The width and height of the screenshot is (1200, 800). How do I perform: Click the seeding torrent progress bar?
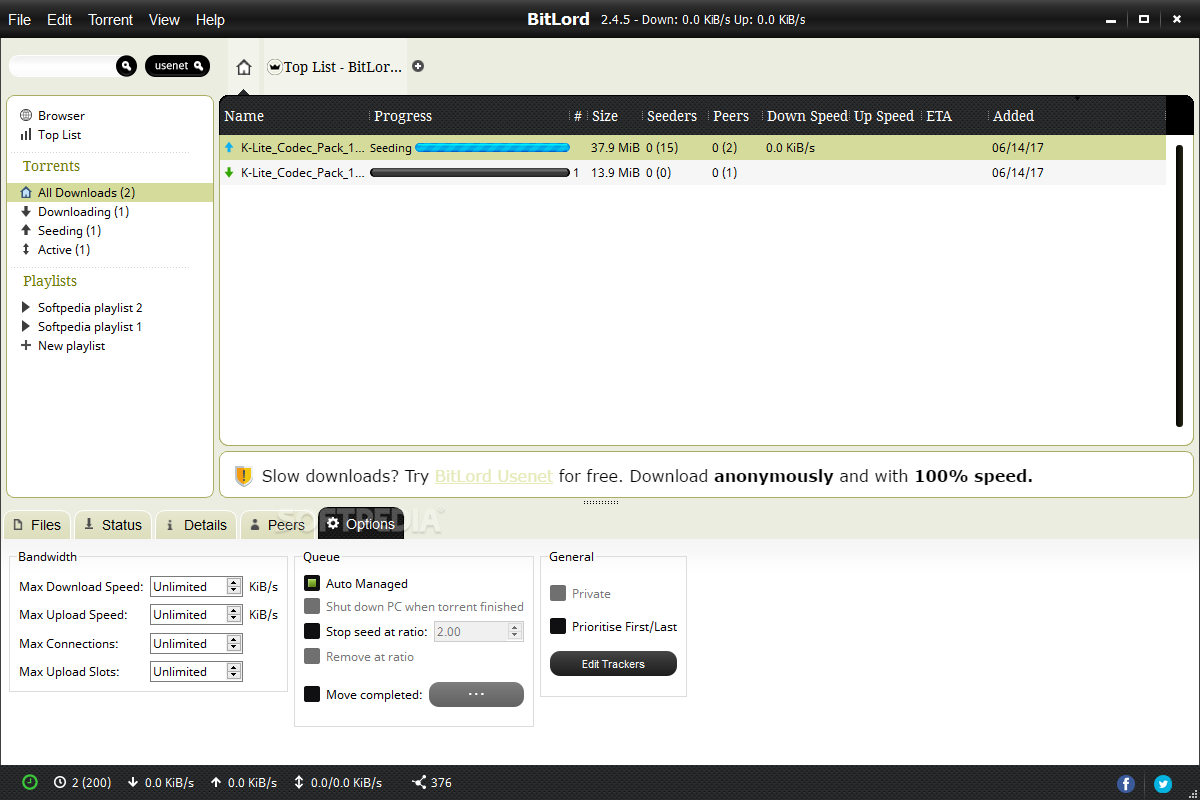492,147
